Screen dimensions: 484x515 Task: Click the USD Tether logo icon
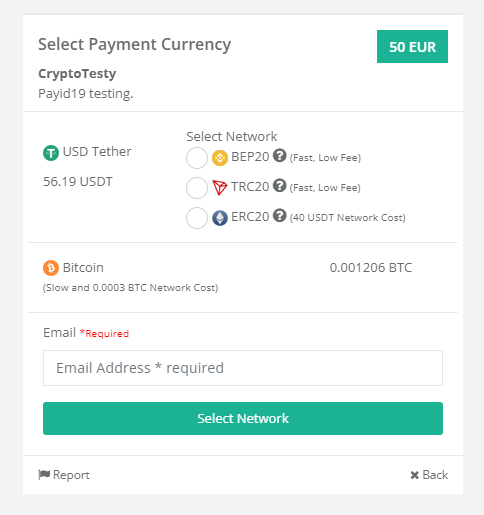point(51,153)
